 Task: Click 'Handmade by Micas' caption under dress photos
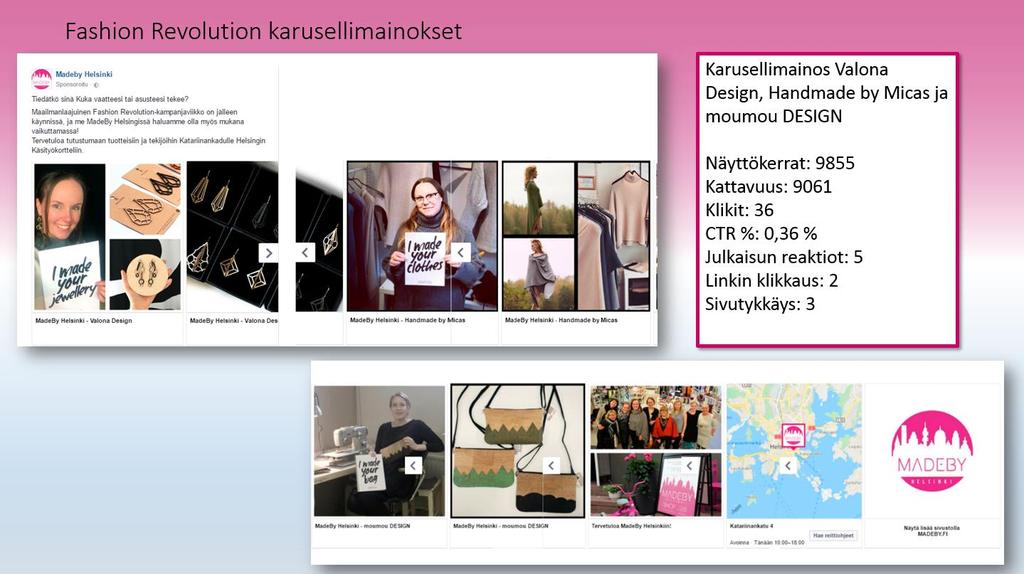tap(561, 320)
